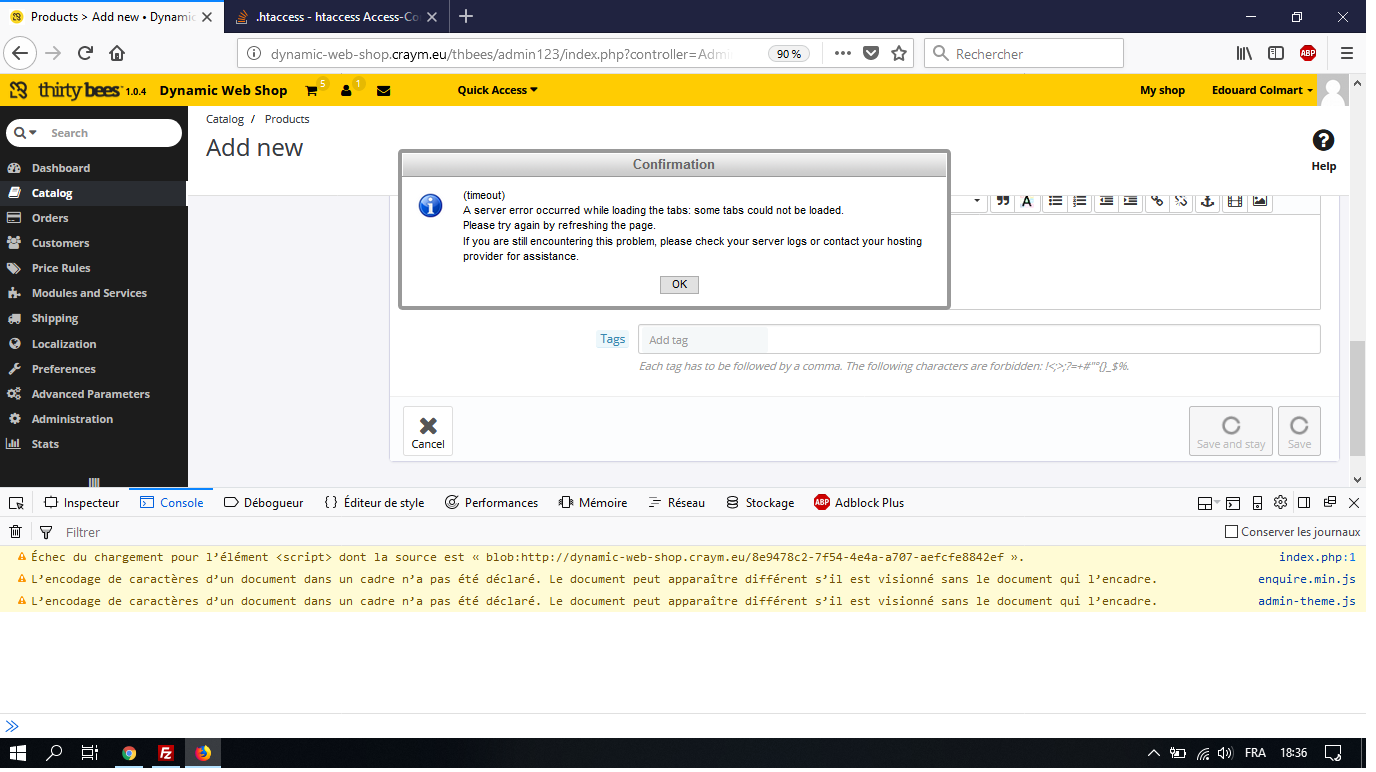
Task: Open the Edouard Colmart user menu
Action: 1262,90
